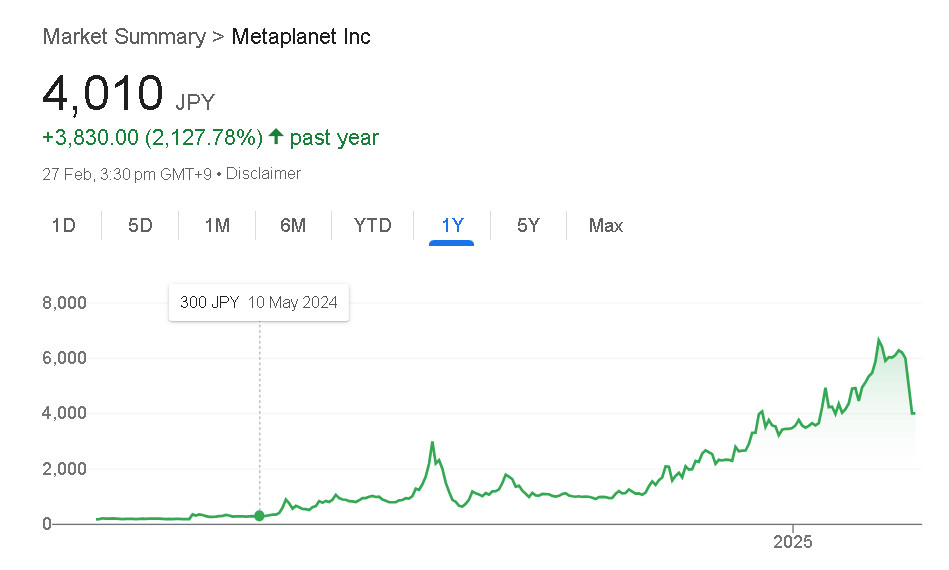Click the 8,000 y-axis label
This screenshot has height=570, width=949.
tap(64, 302)
